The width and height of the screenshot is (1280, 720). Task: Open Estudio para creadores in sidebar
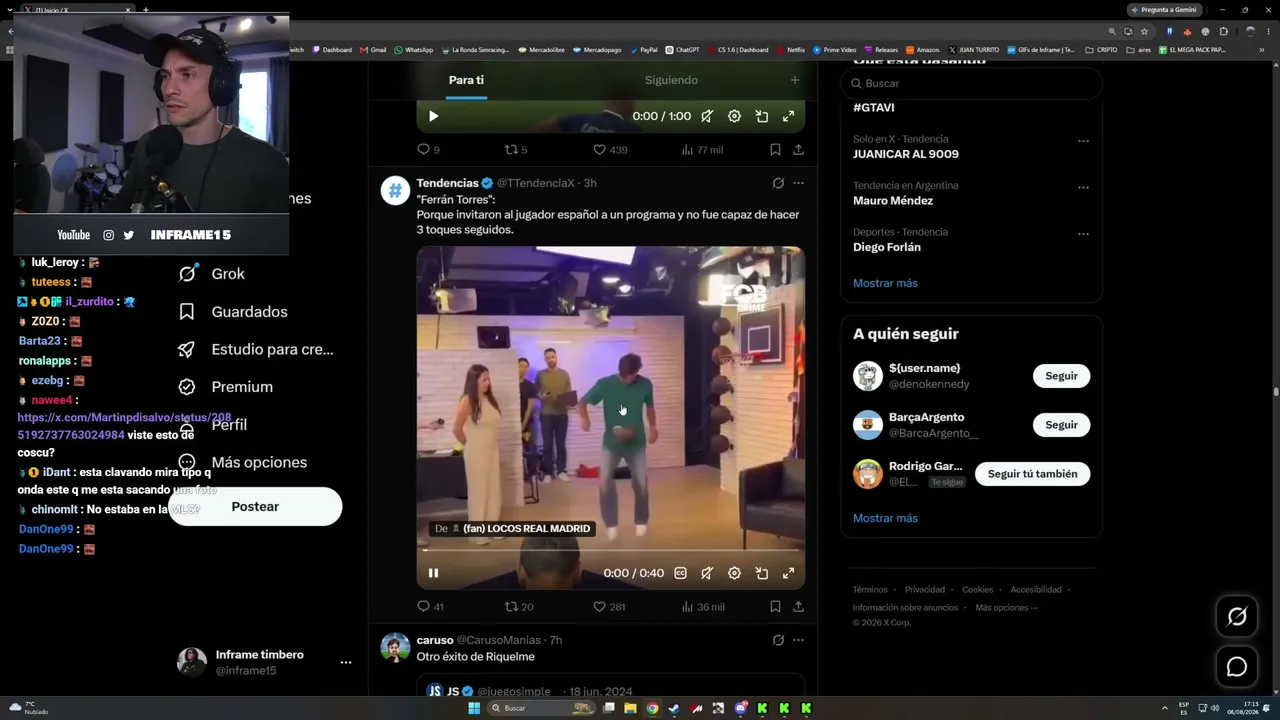pyautogui.click(x=255, y=349)
